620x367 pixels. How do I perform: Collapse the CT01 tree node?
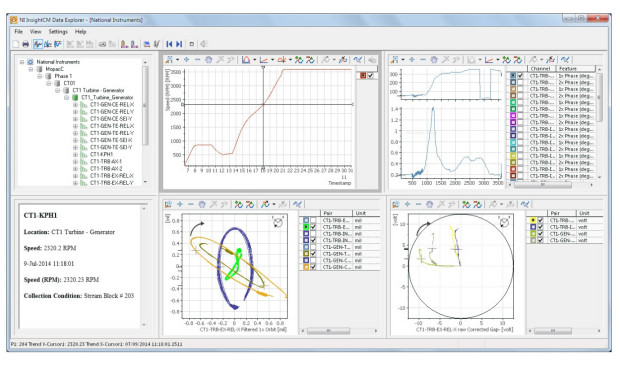point(48,83)
